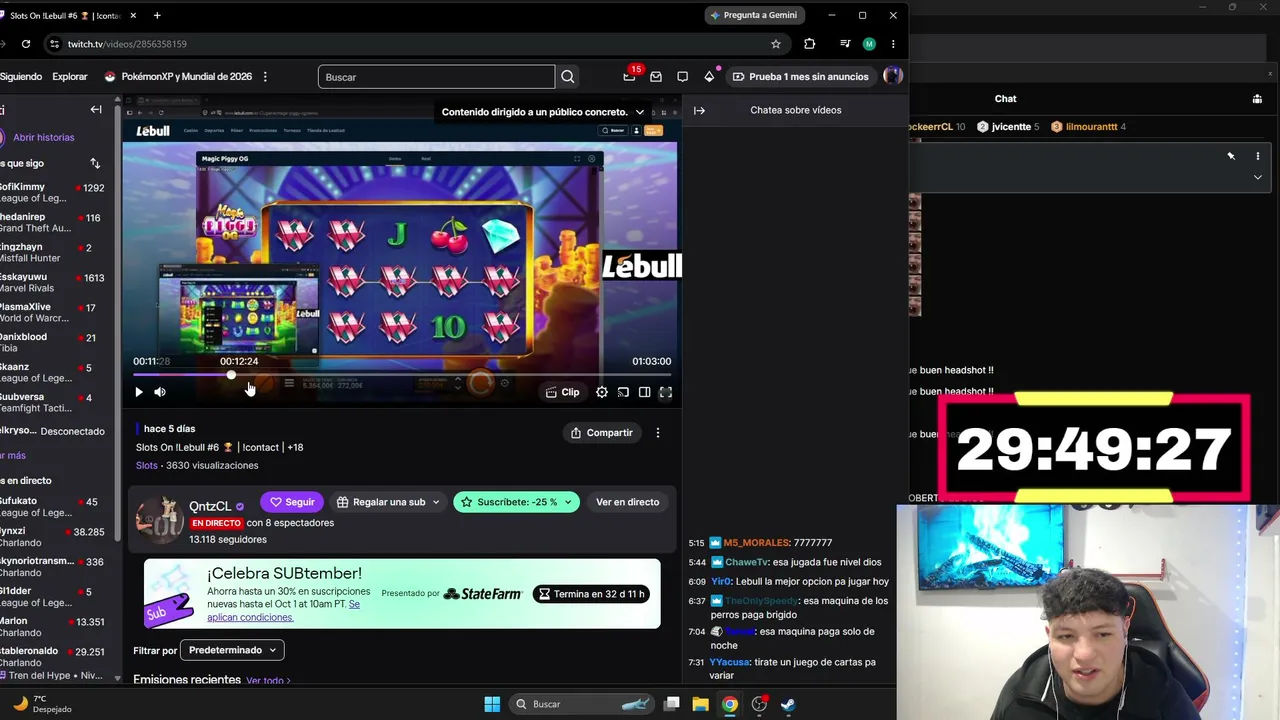Open the Chrome three-dot menu

pos(893,44)
